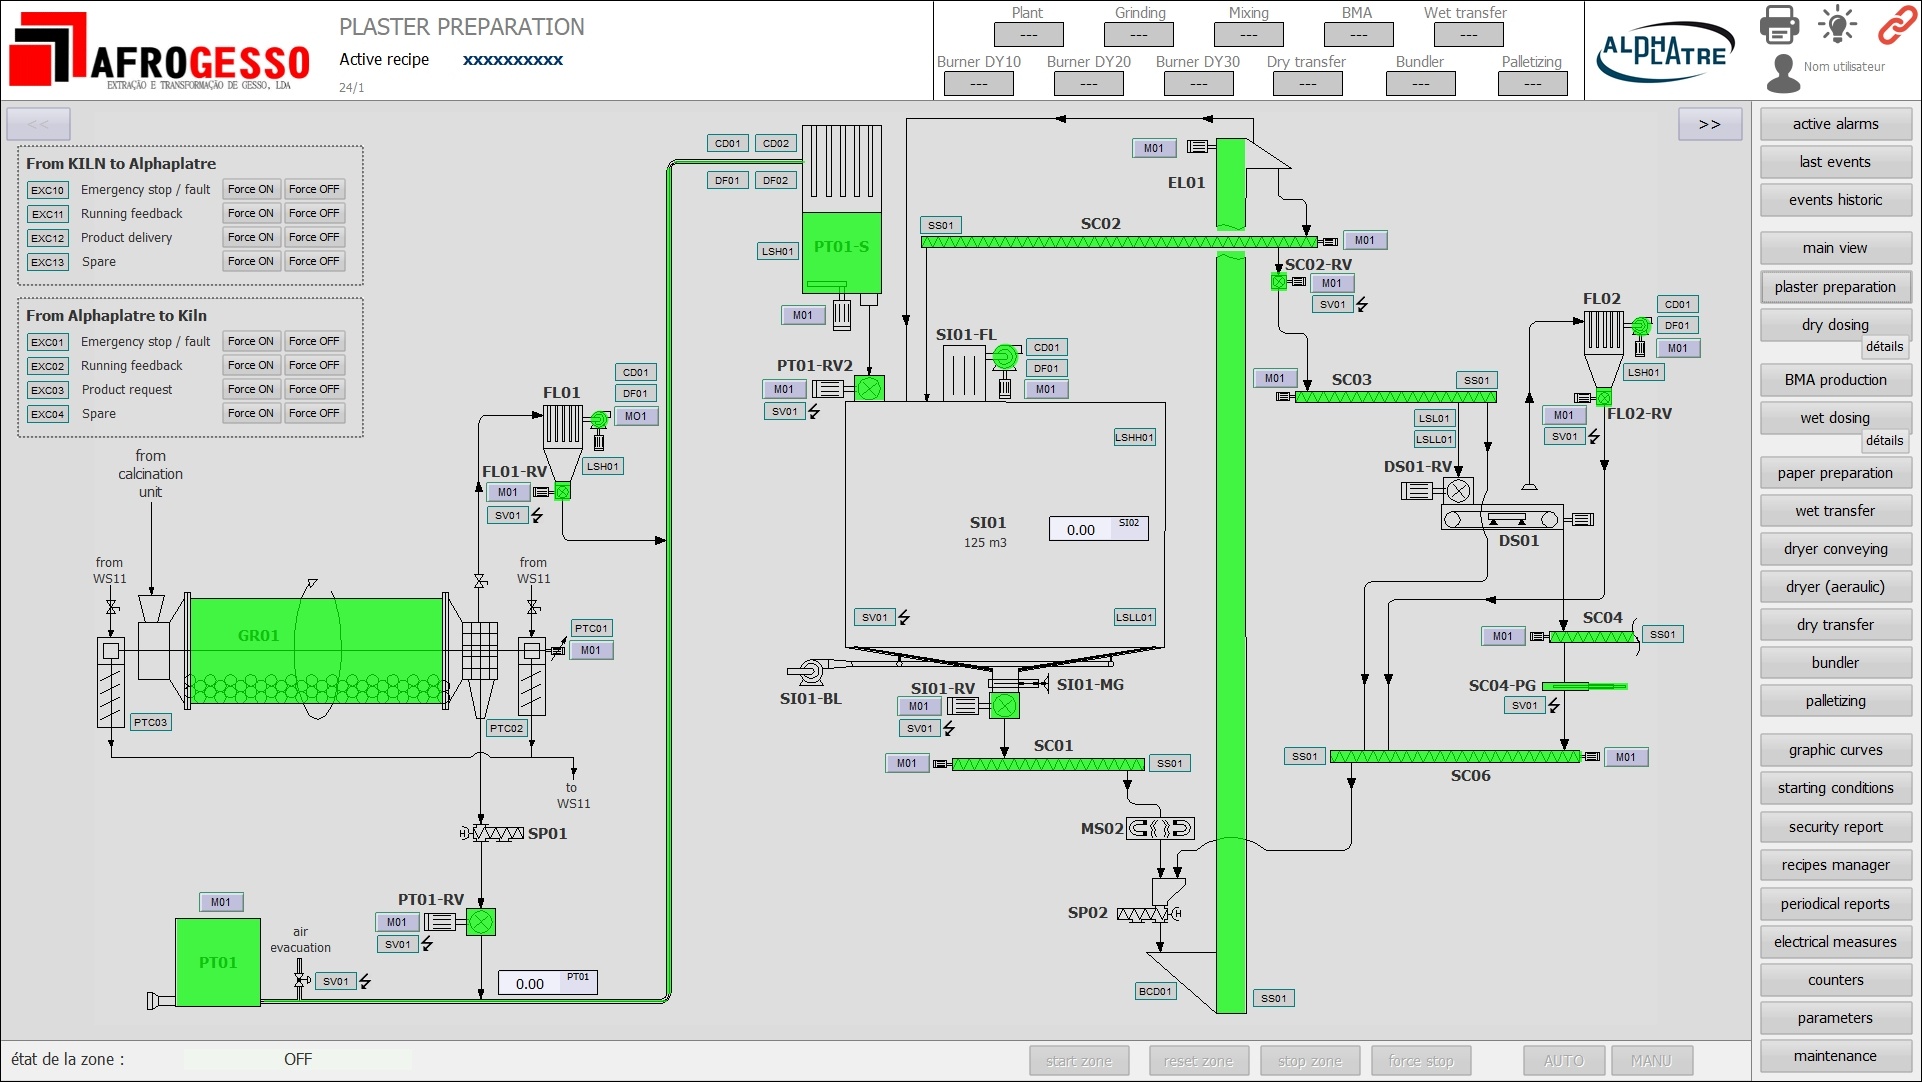The height and width of the screenshot is (1082, 1922).
Task: Force ON EXC01 Emergency stop / fault
Action: pos(250,341)
